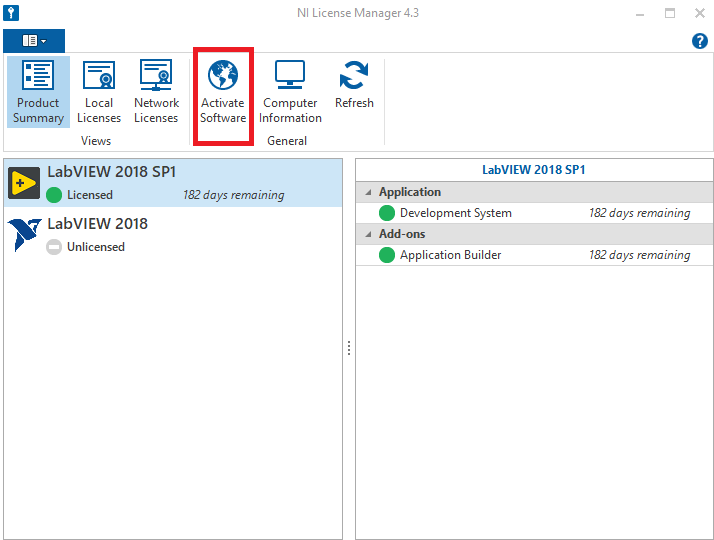Open the blue application menu dropdown

[x=34, y=41]
